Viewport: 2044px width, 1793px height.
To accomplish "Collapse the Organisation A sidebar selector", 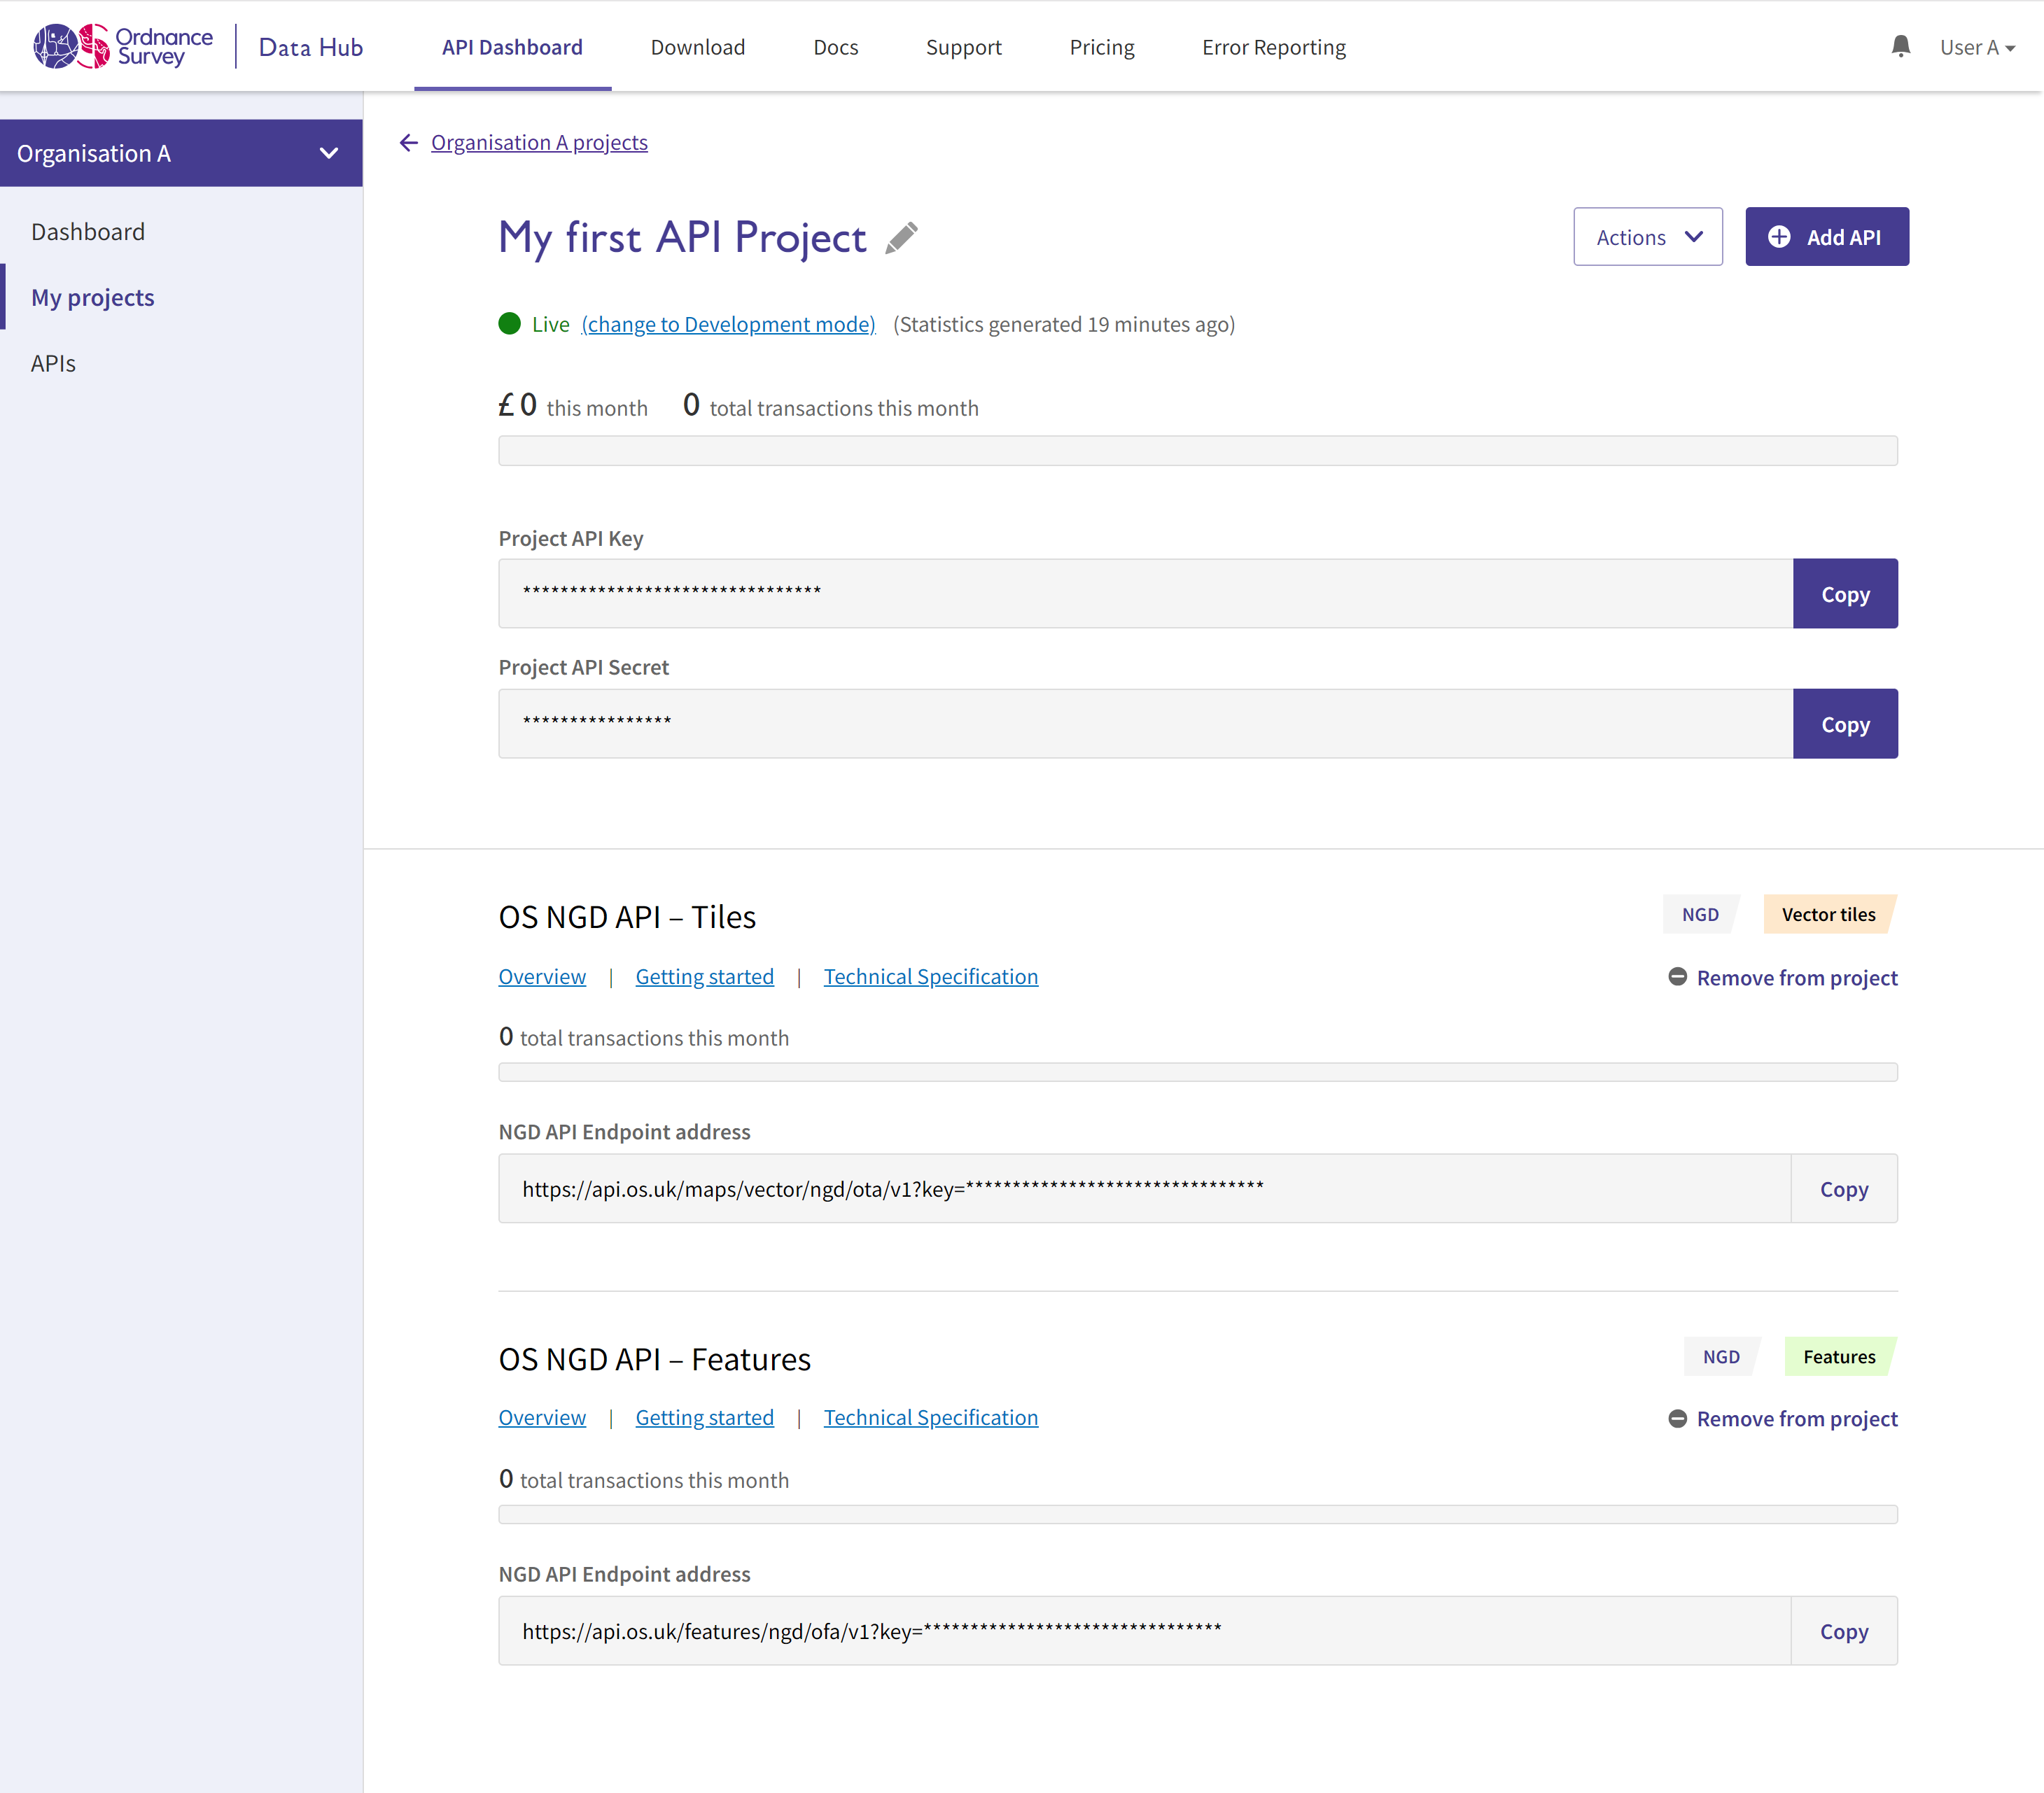I will (328, 153).
